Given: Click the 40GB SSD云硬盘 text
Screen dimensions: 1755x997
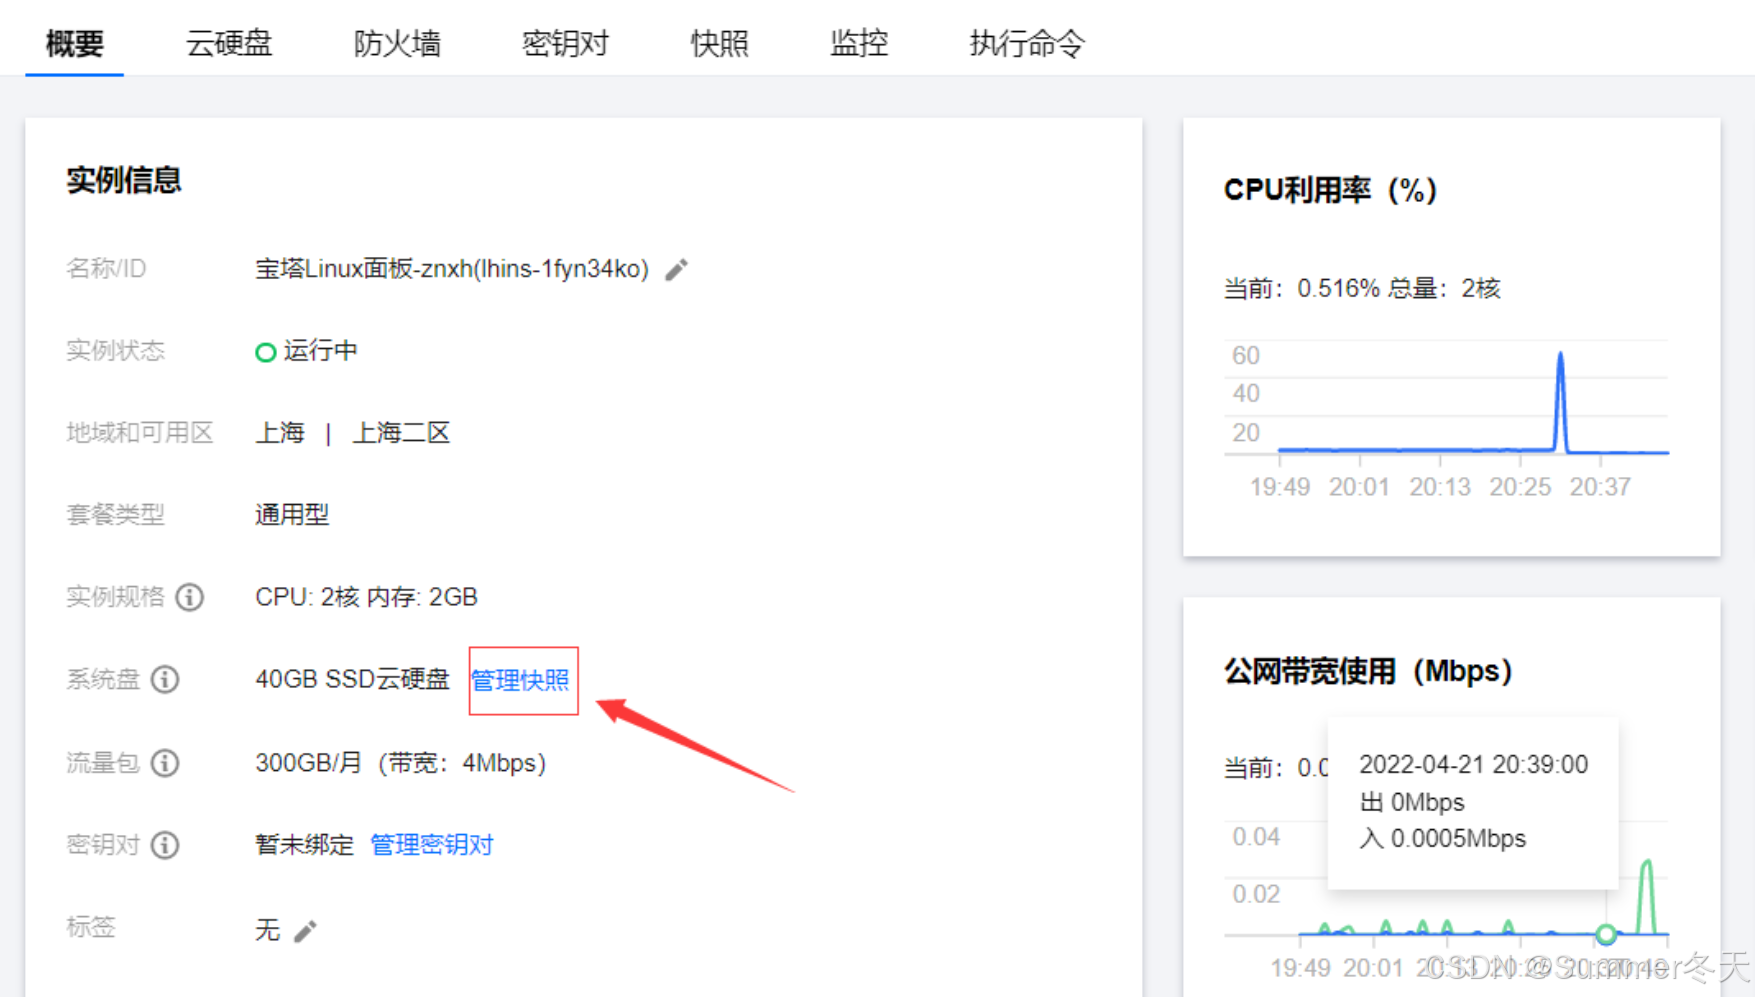Looking at the screenshot, I should coord(352,680).
